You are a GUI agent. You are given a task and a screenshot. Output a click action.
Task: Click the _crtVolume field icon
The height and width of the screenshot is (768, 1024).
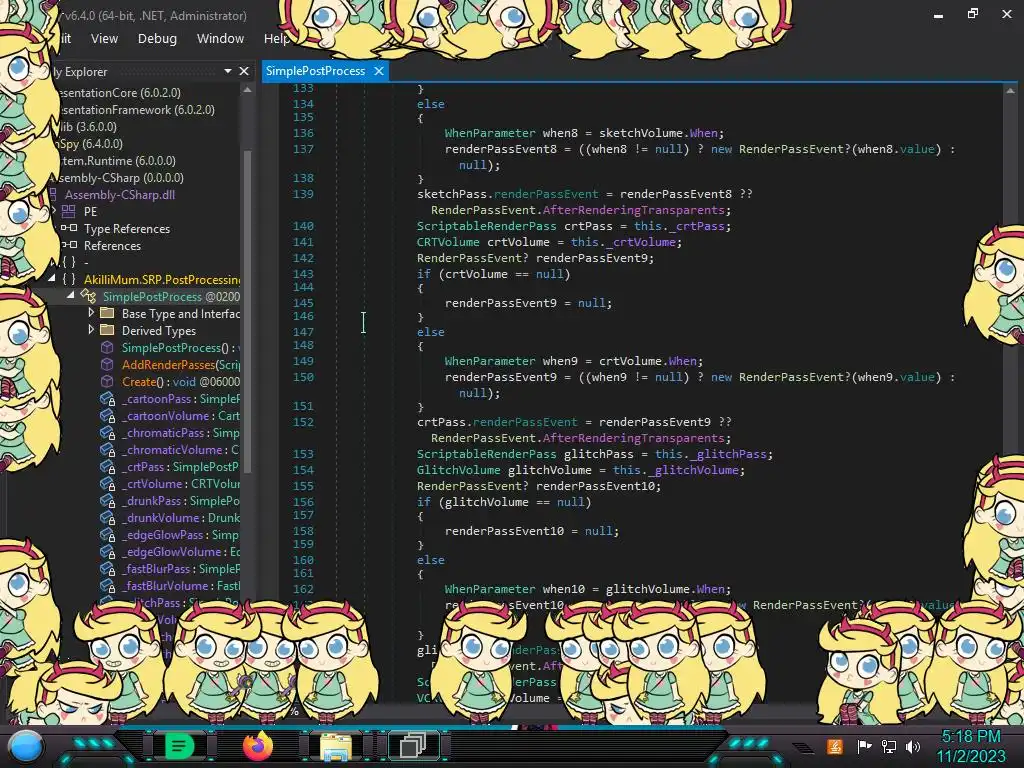tap(107, 483)
